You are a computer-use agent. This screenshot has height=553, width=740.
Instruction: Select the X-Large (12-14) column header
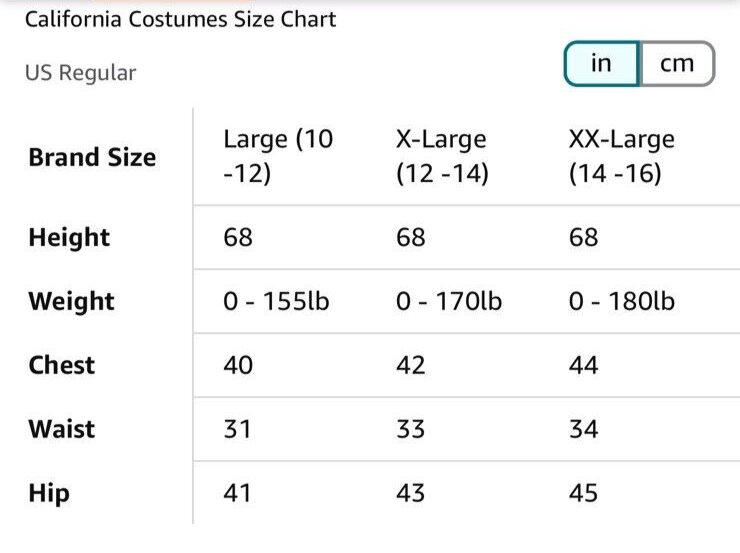pyautogui.click(x=442, y=156)
